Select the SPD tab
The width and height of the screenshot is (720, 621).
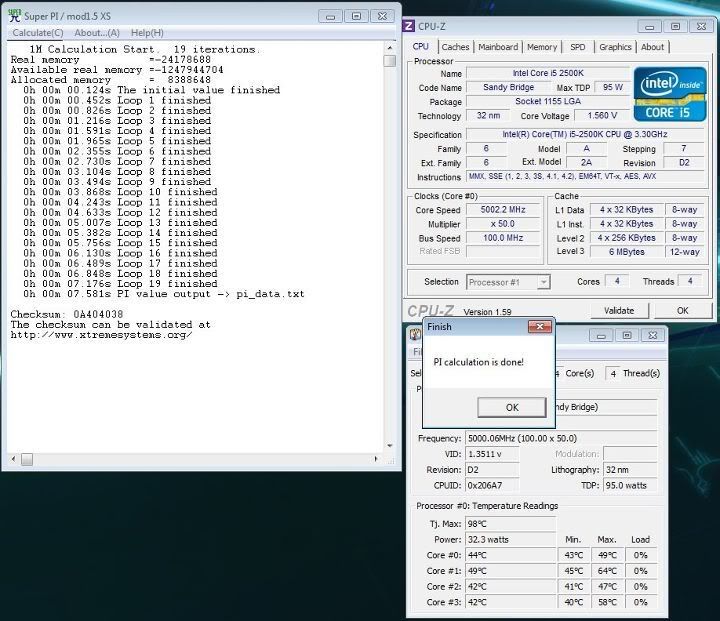click(578, 47)
